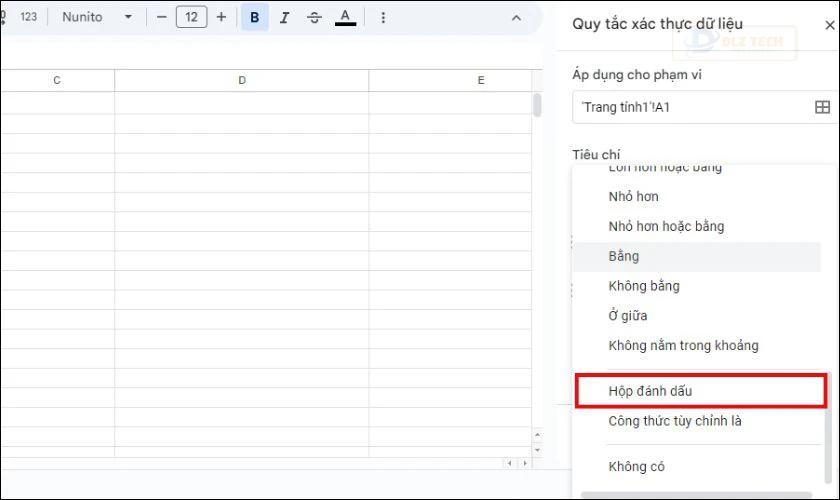Close the data validation rules panel
Image resolution: width=840 pixels, height=500 pixels.
click(x=830, y=25)
